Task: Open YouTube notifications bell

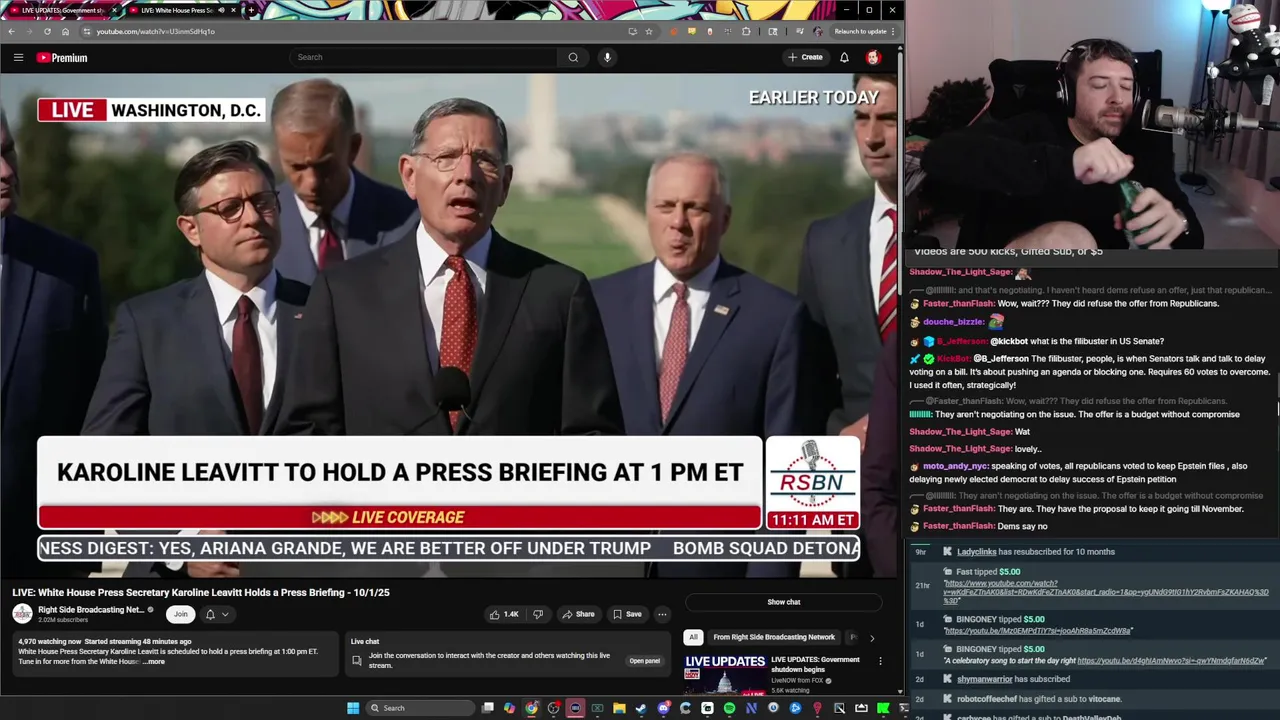Action: pyautogui.click(x=844, y=57)
